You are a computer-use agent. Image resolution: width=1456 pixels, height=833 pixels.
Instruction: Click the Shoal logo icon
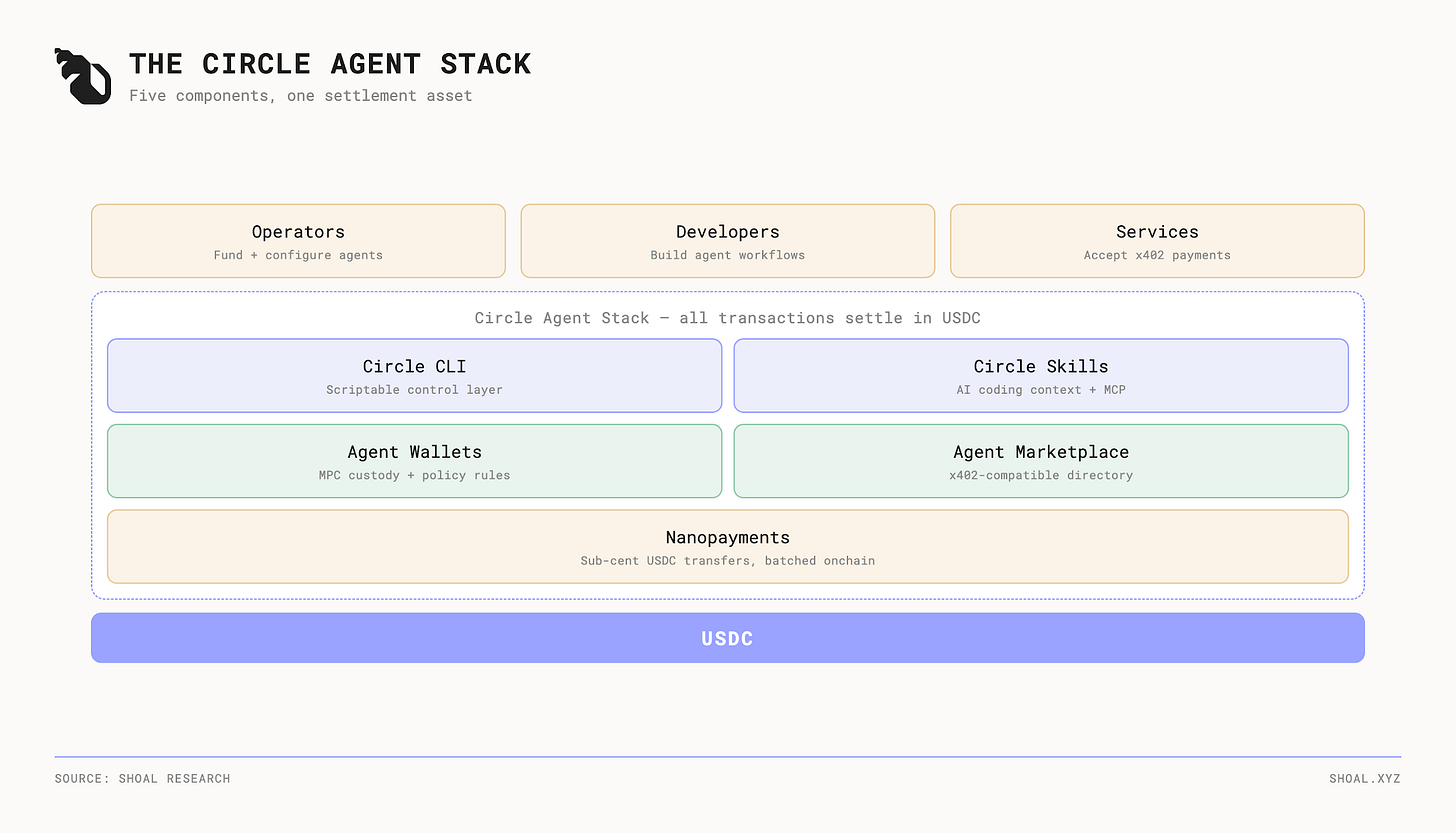(83, 76)
